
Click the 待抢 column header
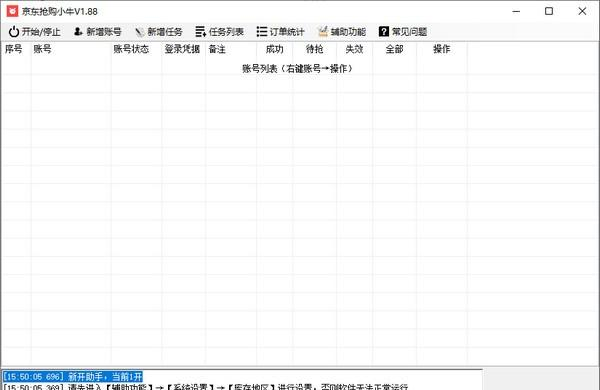click(315, 49)
